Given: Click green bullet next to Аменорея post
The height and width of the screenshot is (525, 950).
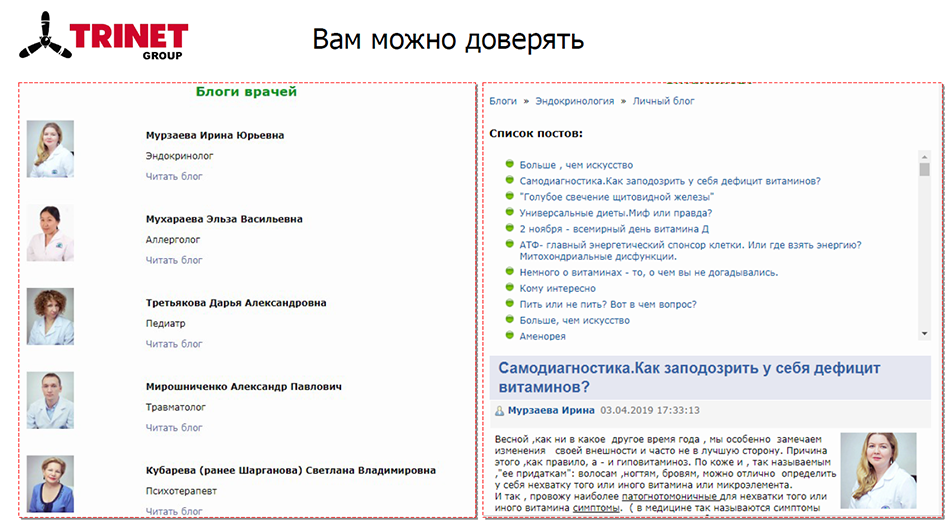Looking at the screenshot, I should pos(510,335).
